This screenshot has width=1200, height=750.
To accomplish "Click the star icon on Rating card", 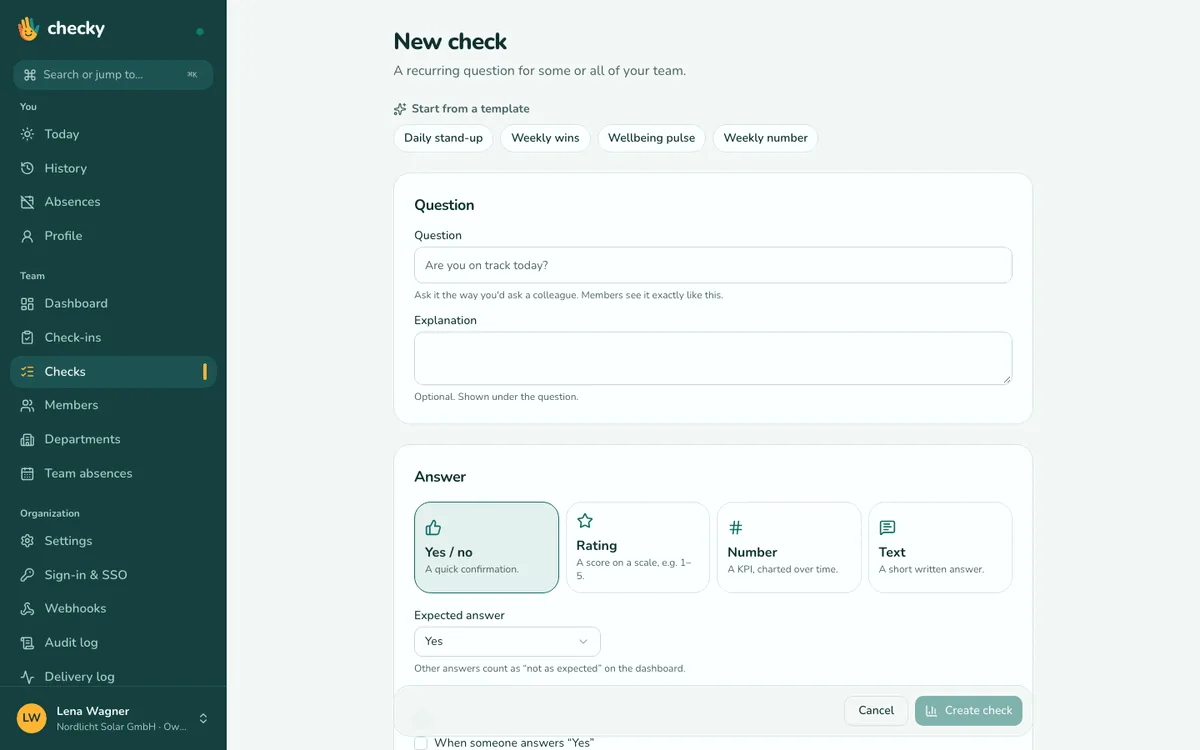I will [585, 521].
